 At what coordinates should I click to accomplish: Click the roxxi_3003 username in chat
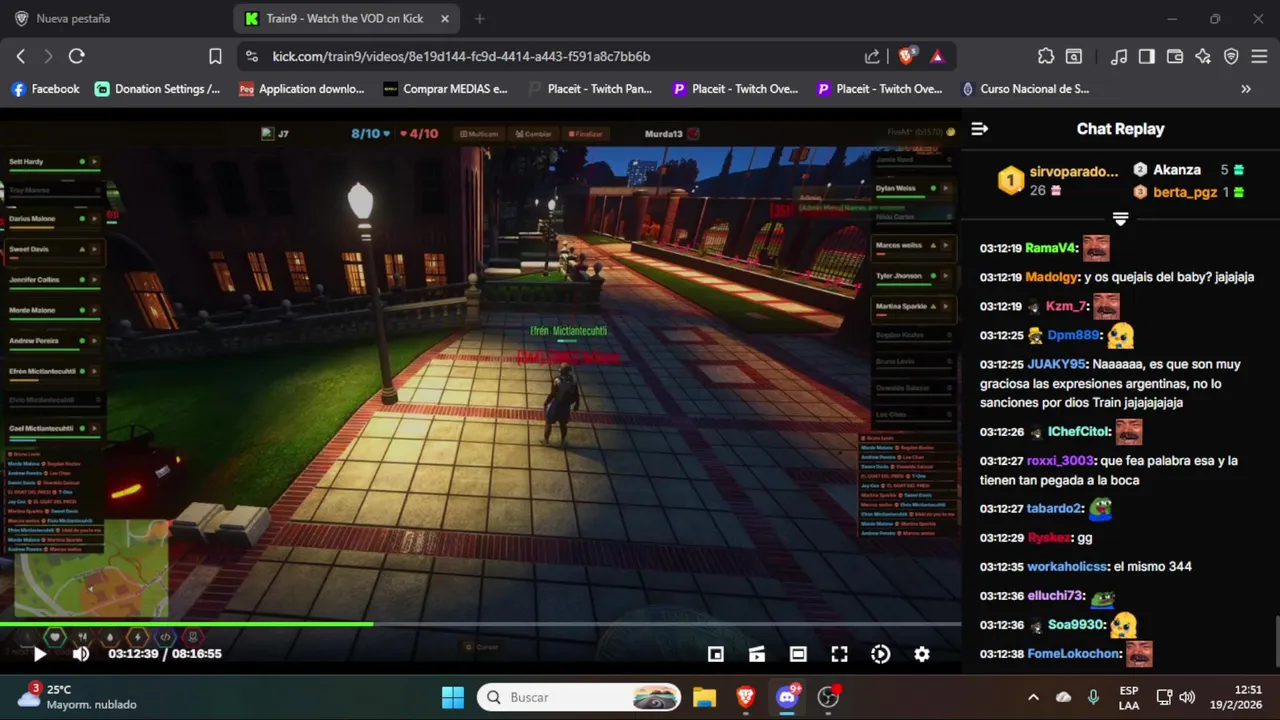tap(1060, 461)
